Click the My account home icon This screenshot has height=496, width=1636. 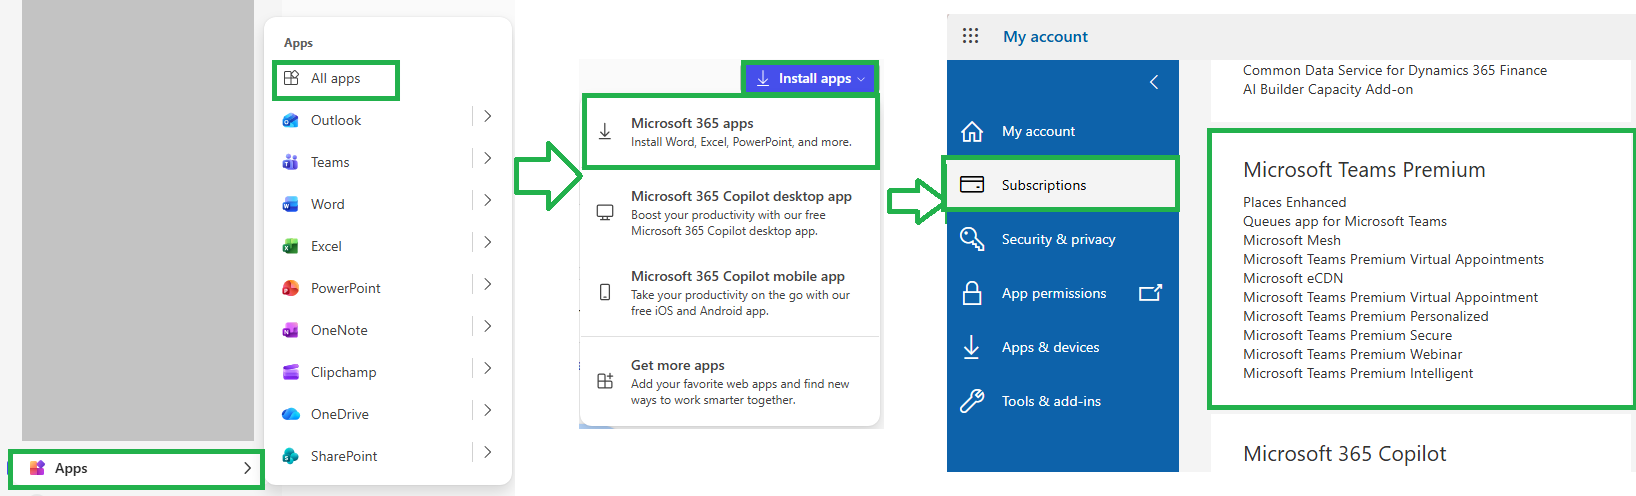(x=972, y=131)
